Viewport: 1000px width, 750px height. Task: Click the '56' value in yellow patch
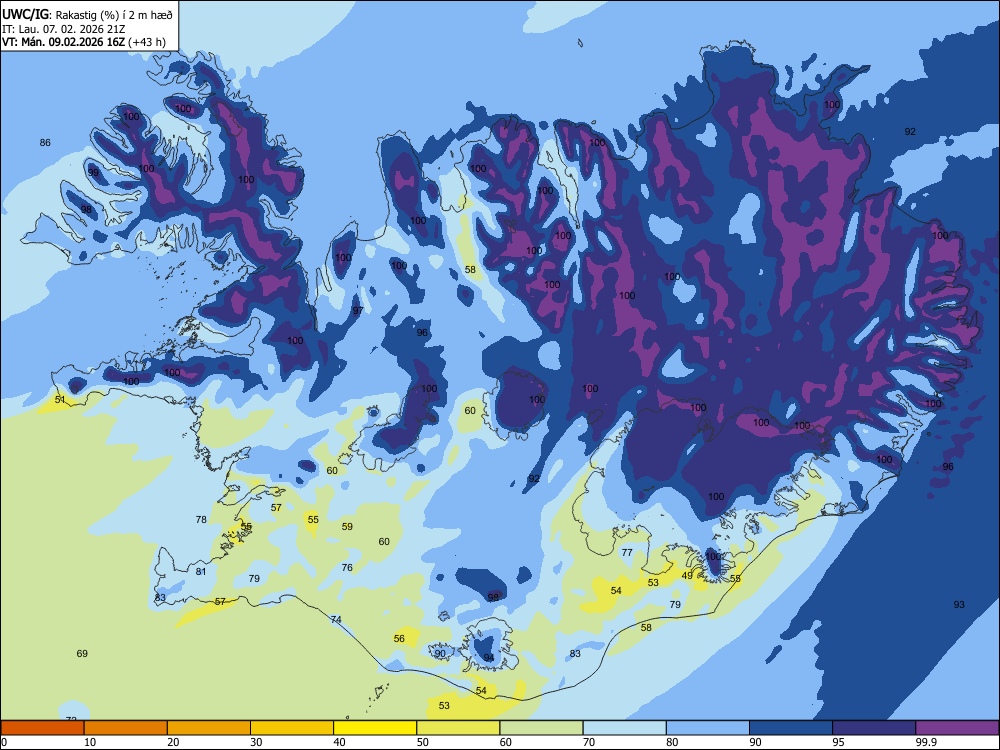click(x=399, y=638)
